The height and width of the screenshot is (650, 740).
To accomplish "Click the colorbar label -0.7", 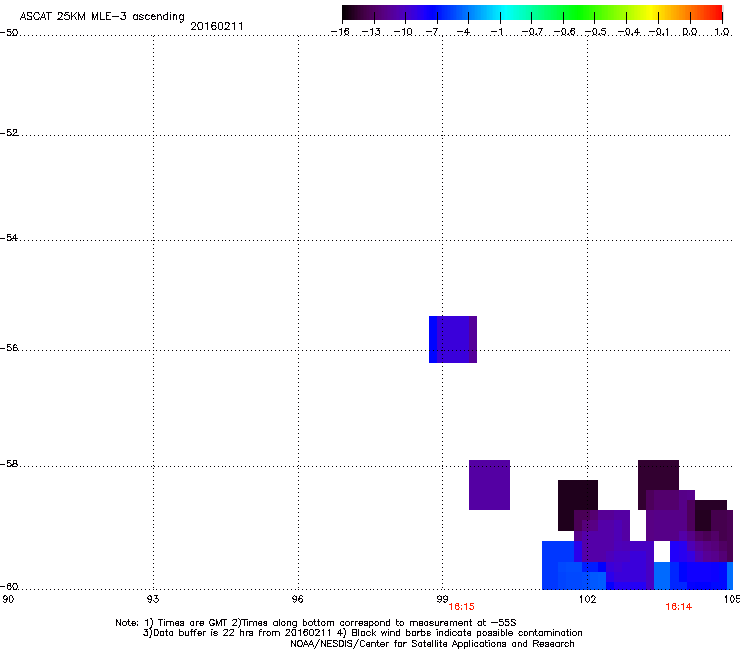I will (532, 32).
